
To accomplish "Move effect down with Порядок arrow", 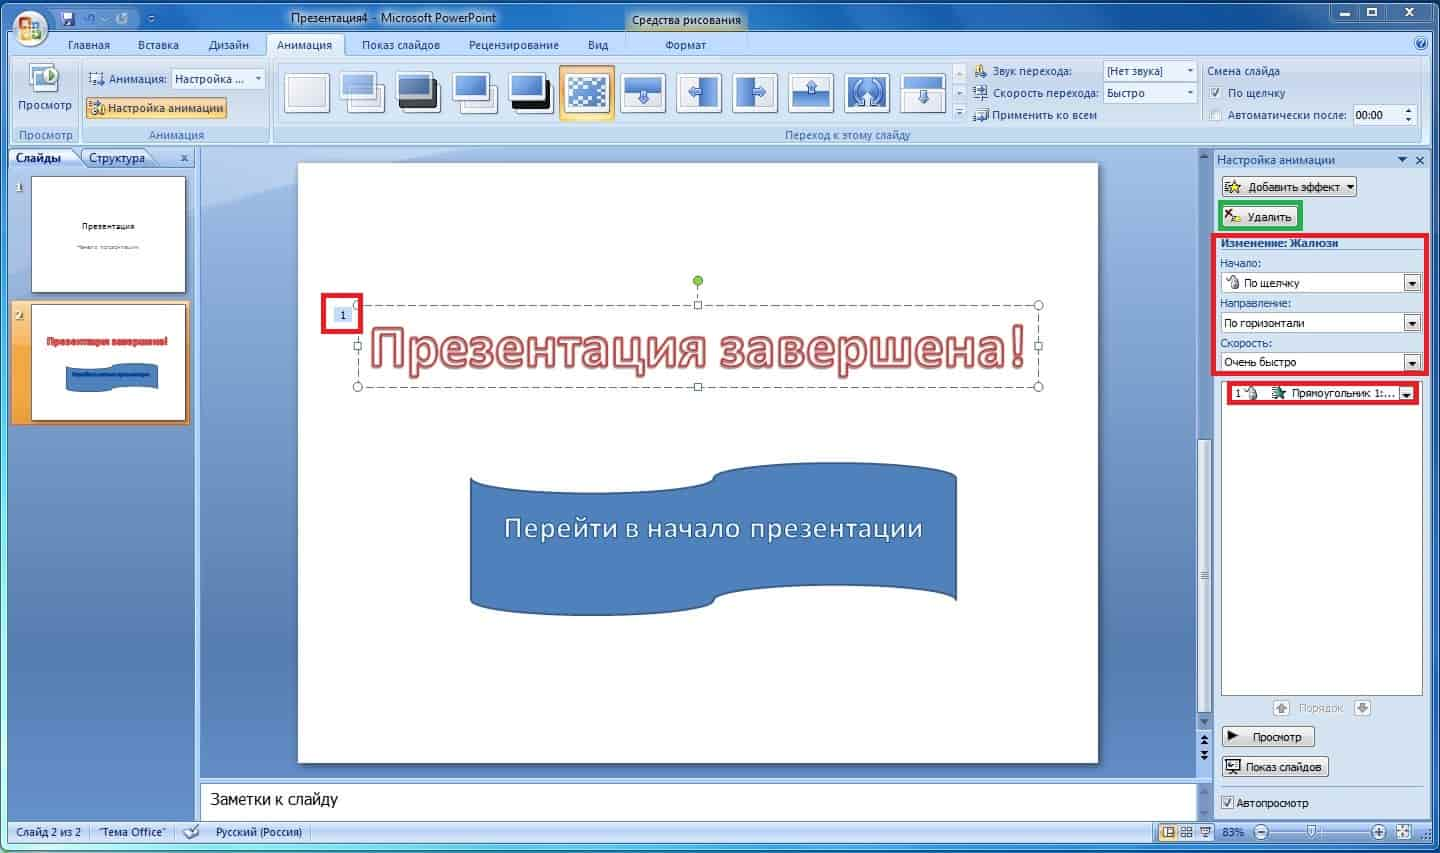I will pos(1362,708).
